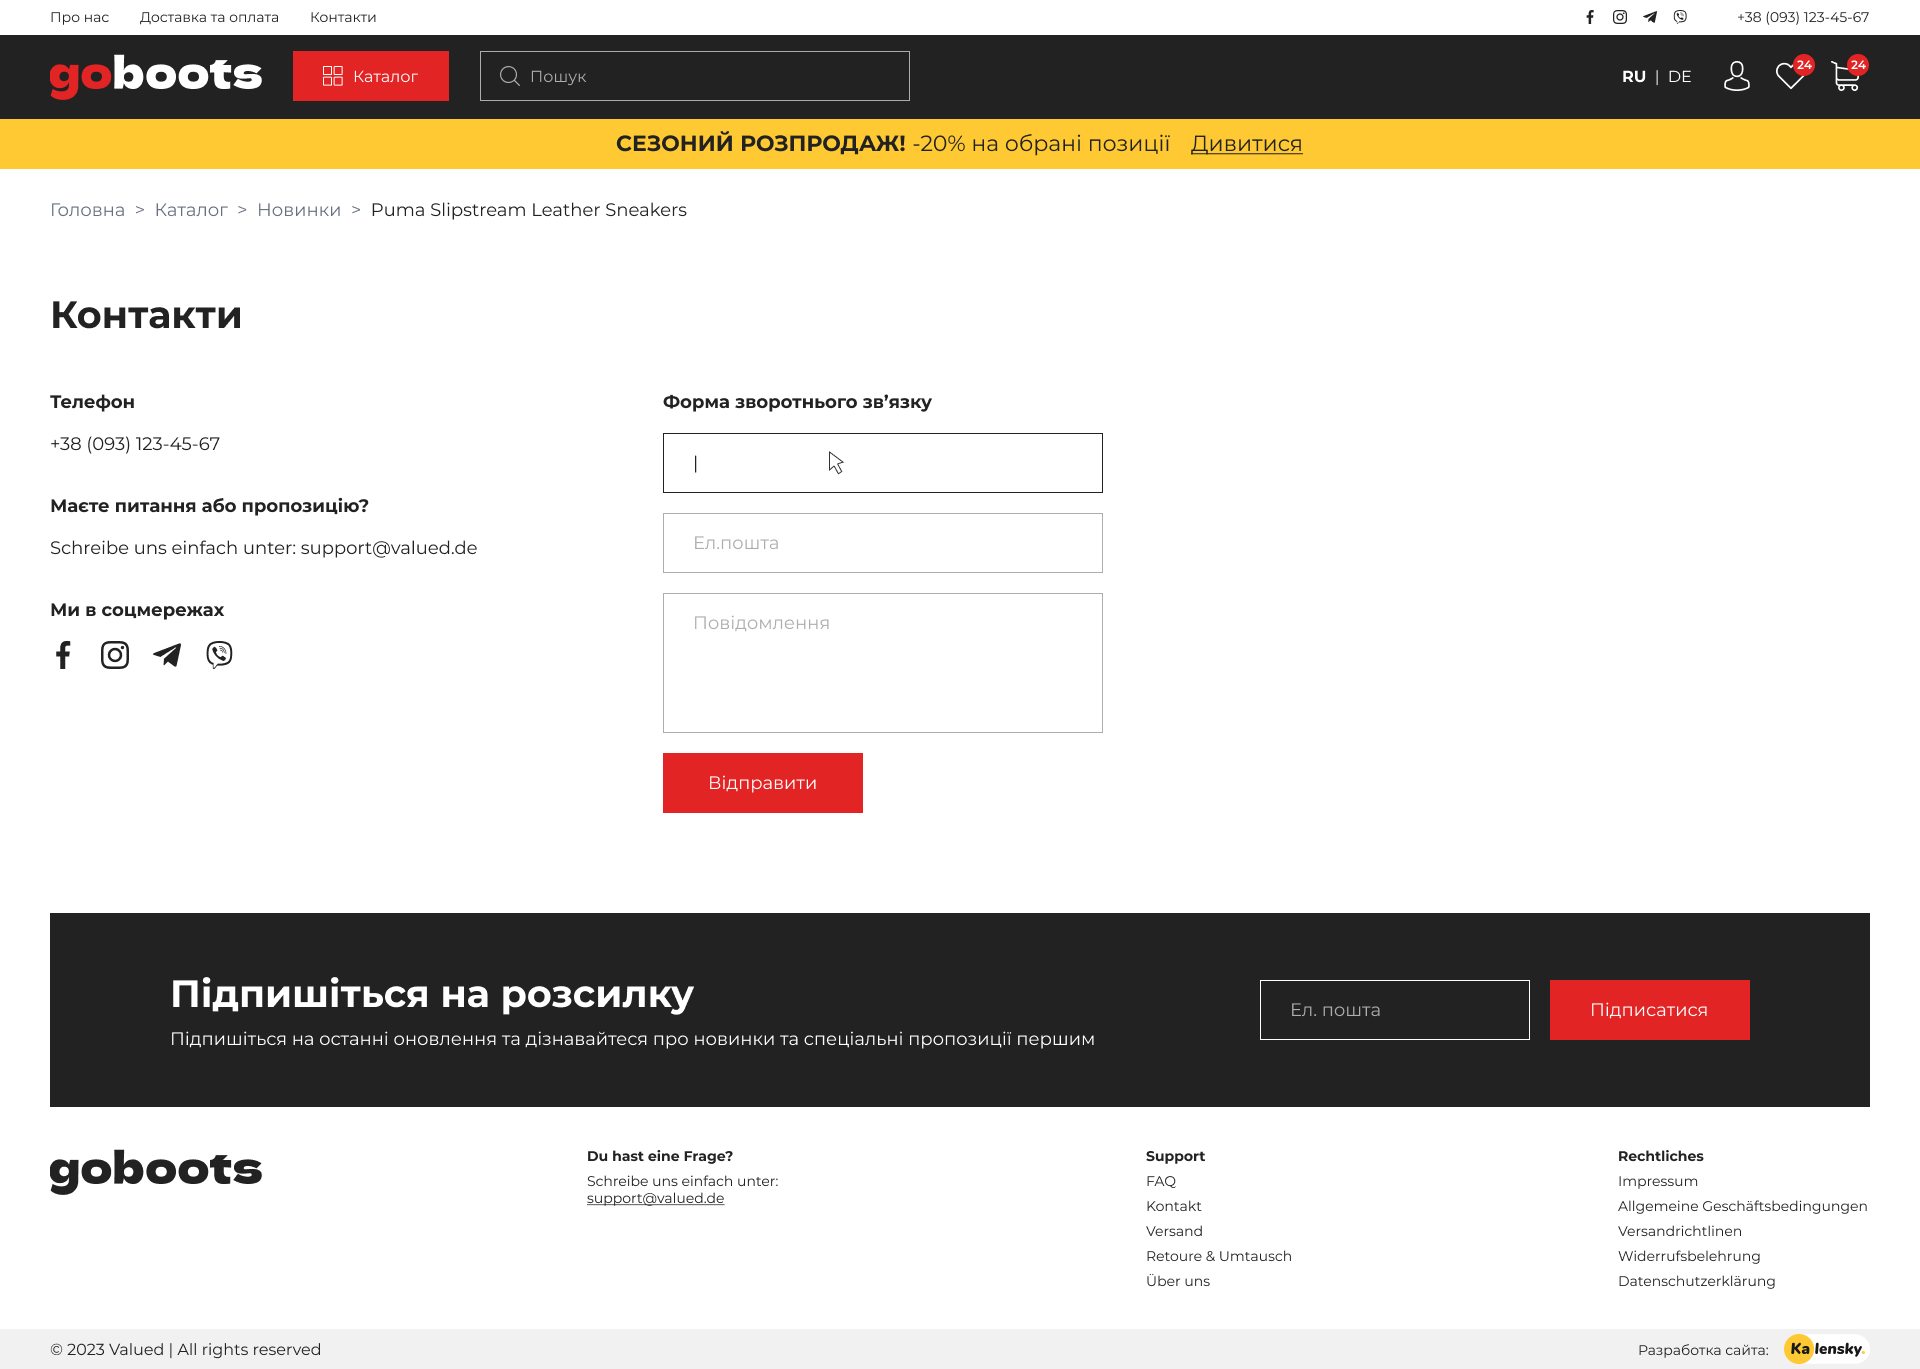Follow the Дивитися sale link

pyautogui.click(x=1246, y=144)
